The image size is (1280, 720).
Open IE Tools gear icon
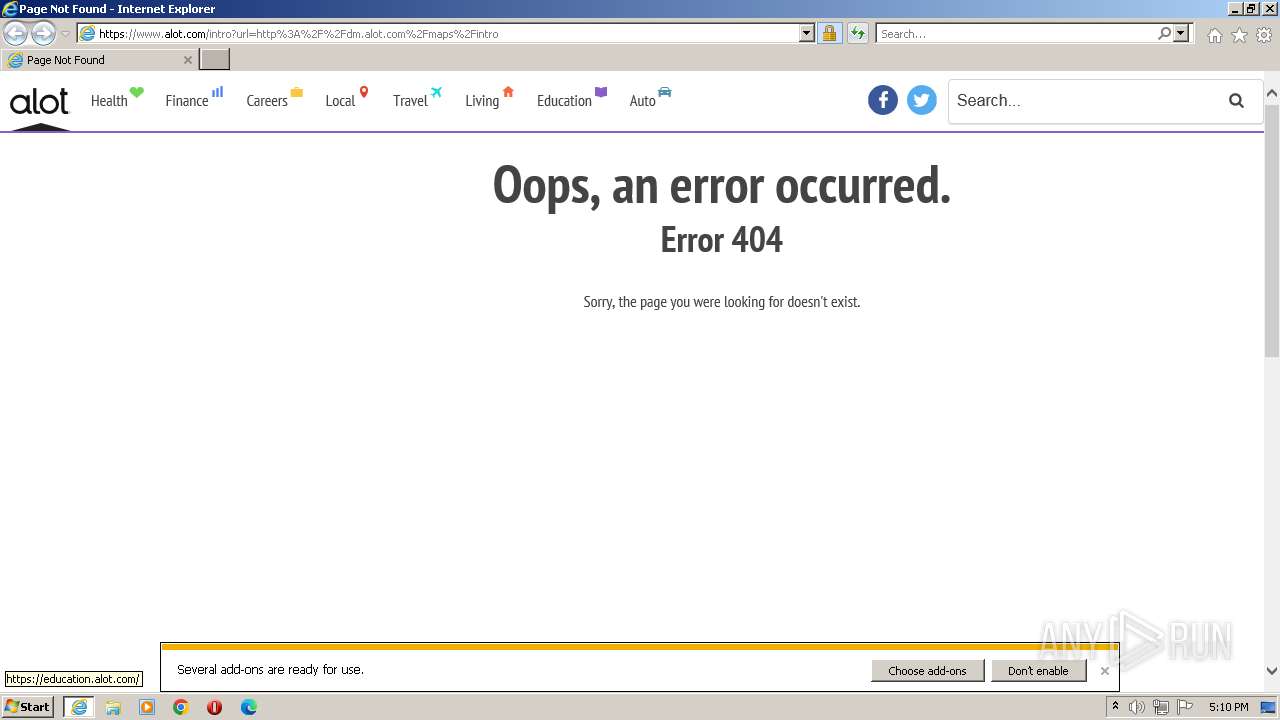[1264, 35]
